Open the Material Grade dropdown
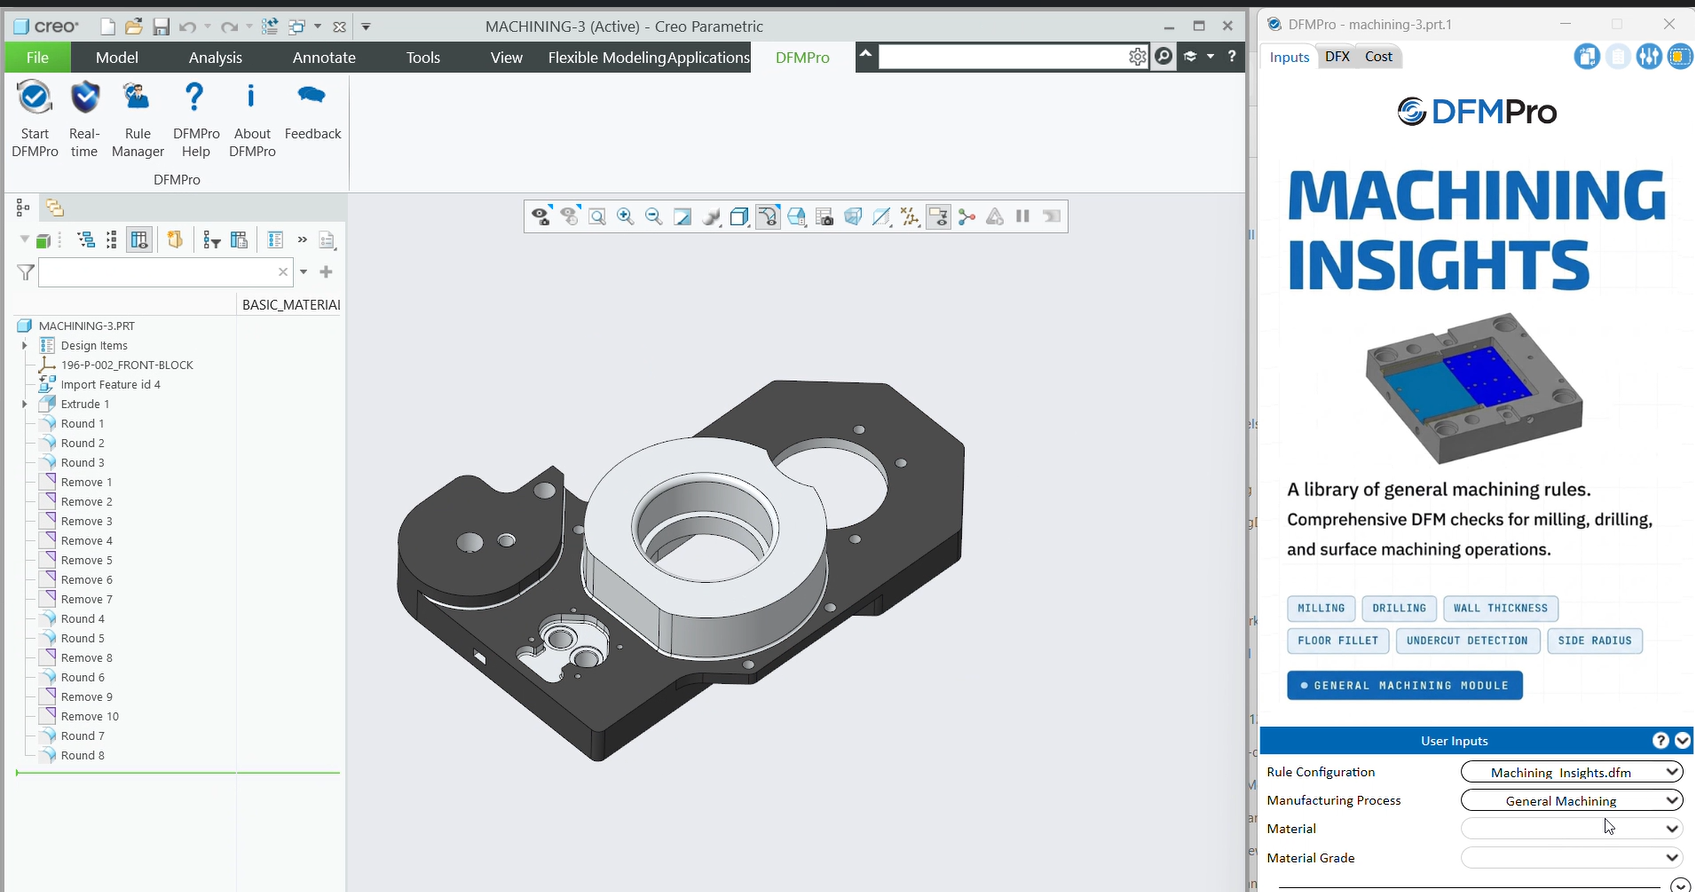The image size is (1695, 892). tap(1572, 857)
